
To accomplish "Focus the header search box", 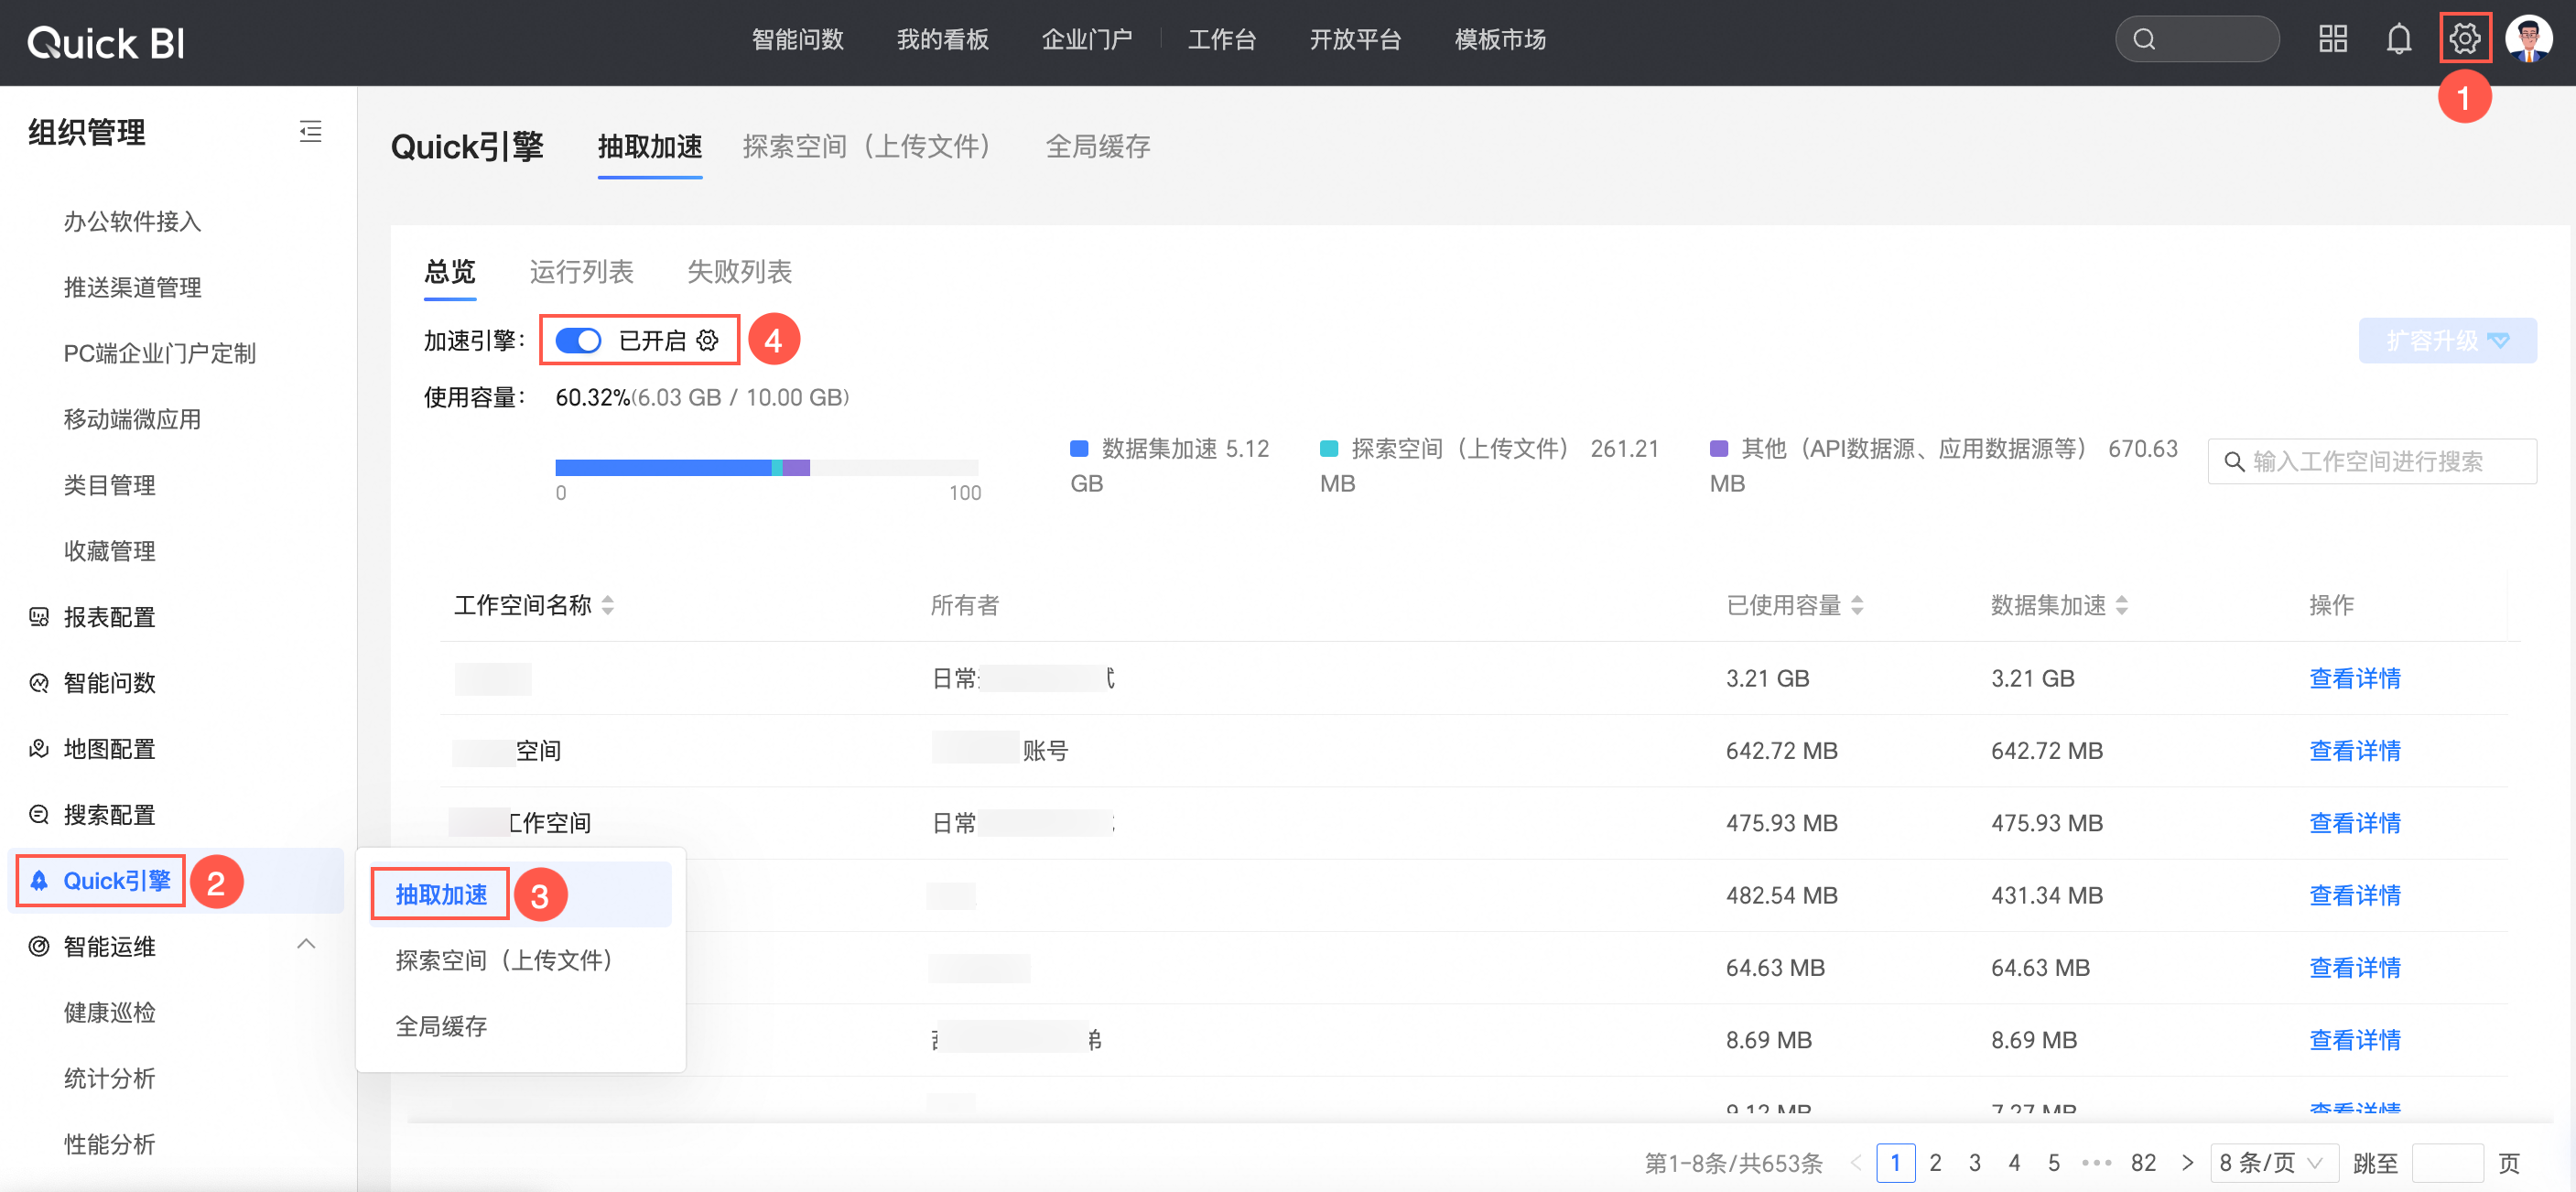I will pos(2197,39).
